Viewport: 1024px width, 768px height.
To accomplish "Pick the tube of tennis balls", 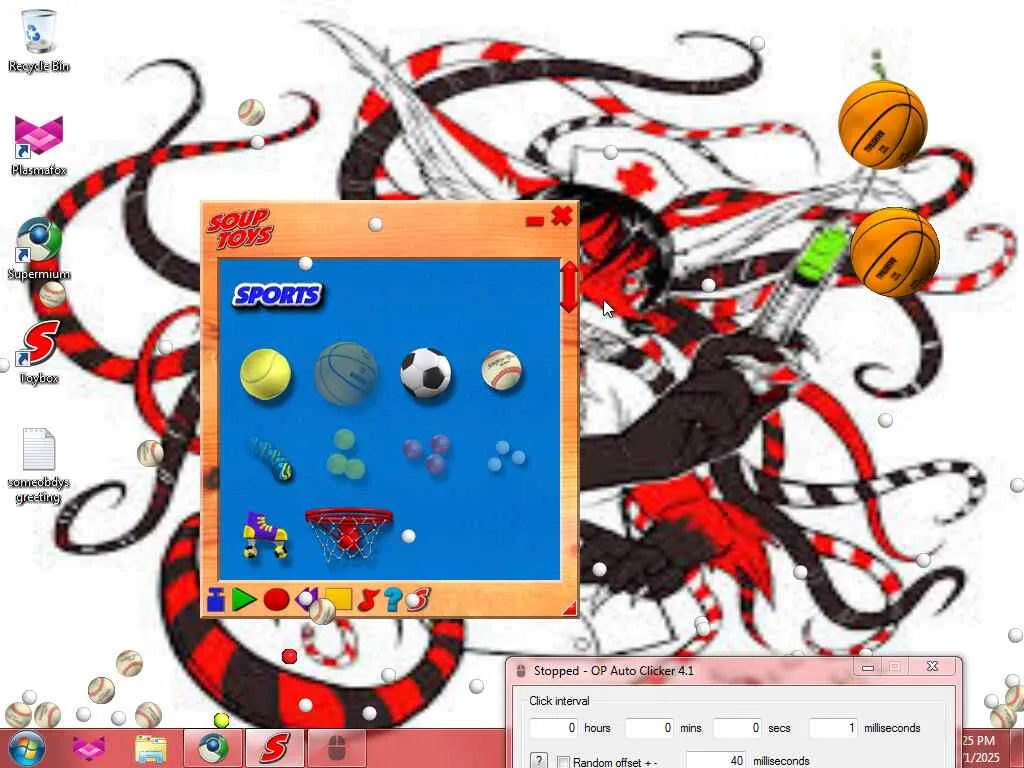I will coord(271,459).
